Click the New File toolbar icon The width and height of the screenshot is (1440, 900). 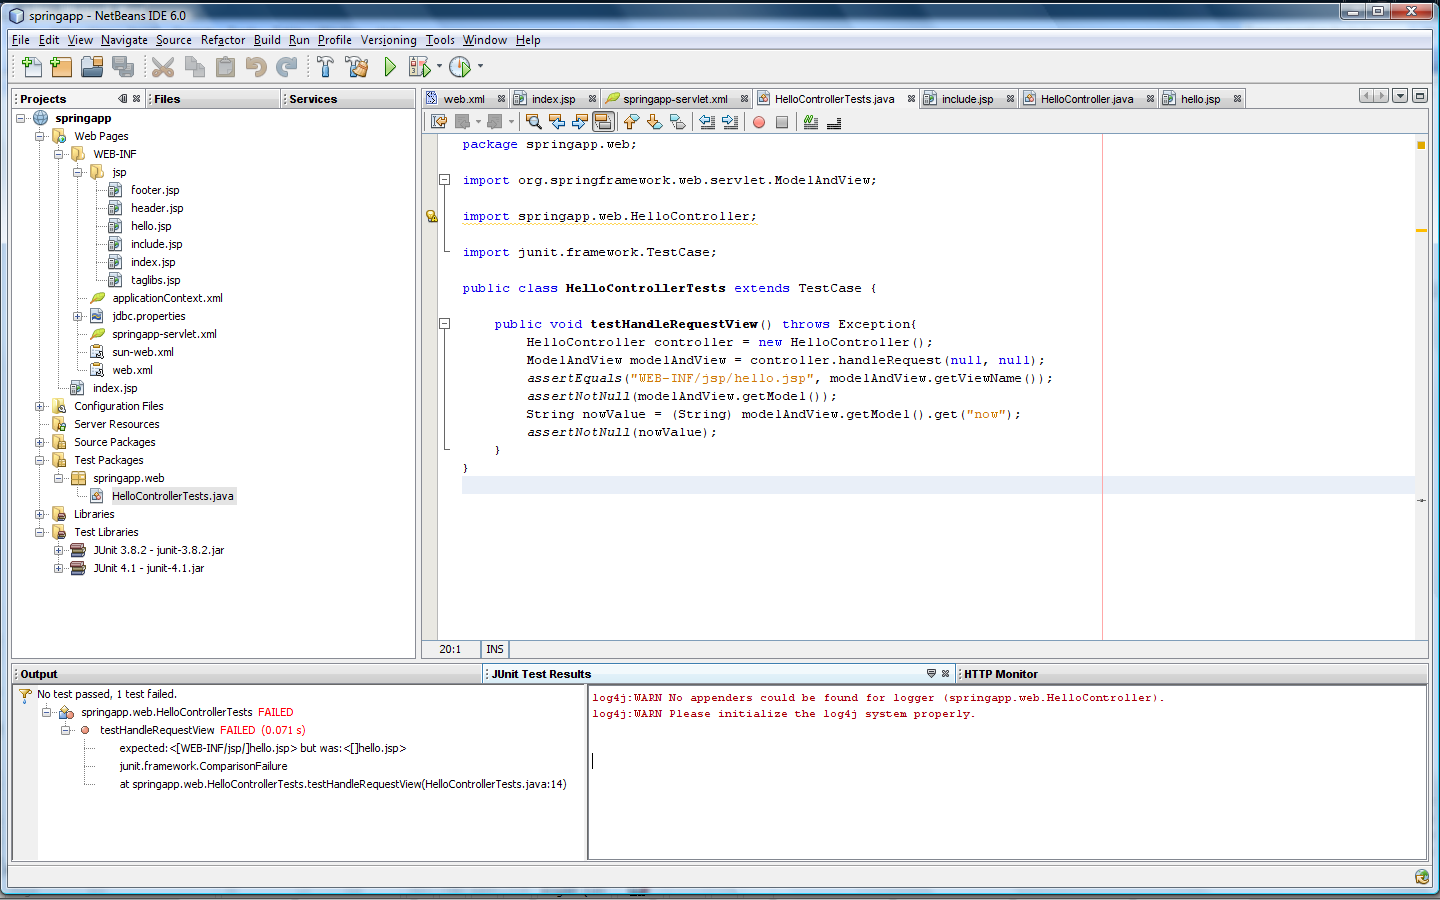(31, 67)
